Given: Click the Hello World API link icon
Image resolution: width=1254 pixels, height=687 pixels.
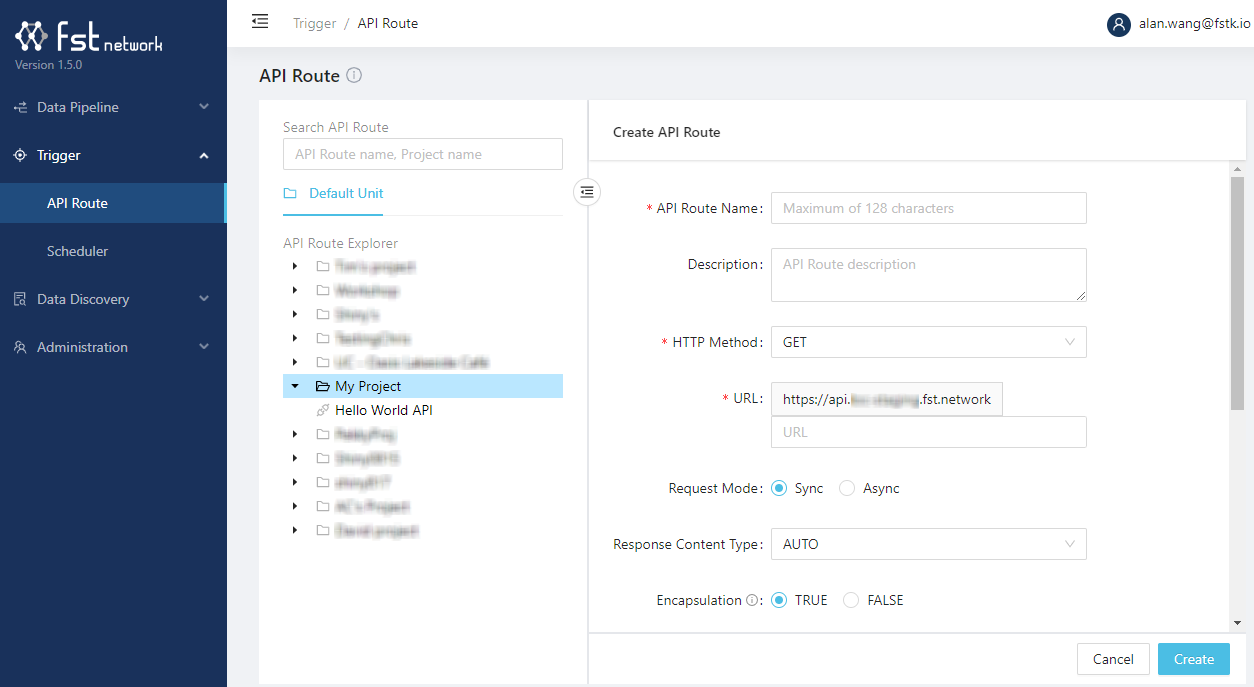Looking at the screenshot, I should pyautogui.click(x=323, y=410).
